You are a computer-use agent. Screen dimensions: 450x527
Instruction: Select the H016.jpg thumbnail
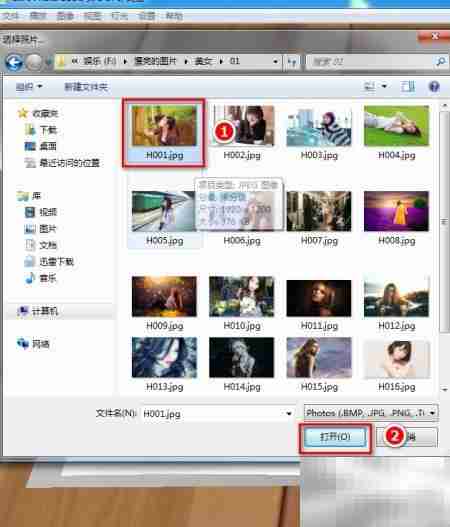point(397,359)
